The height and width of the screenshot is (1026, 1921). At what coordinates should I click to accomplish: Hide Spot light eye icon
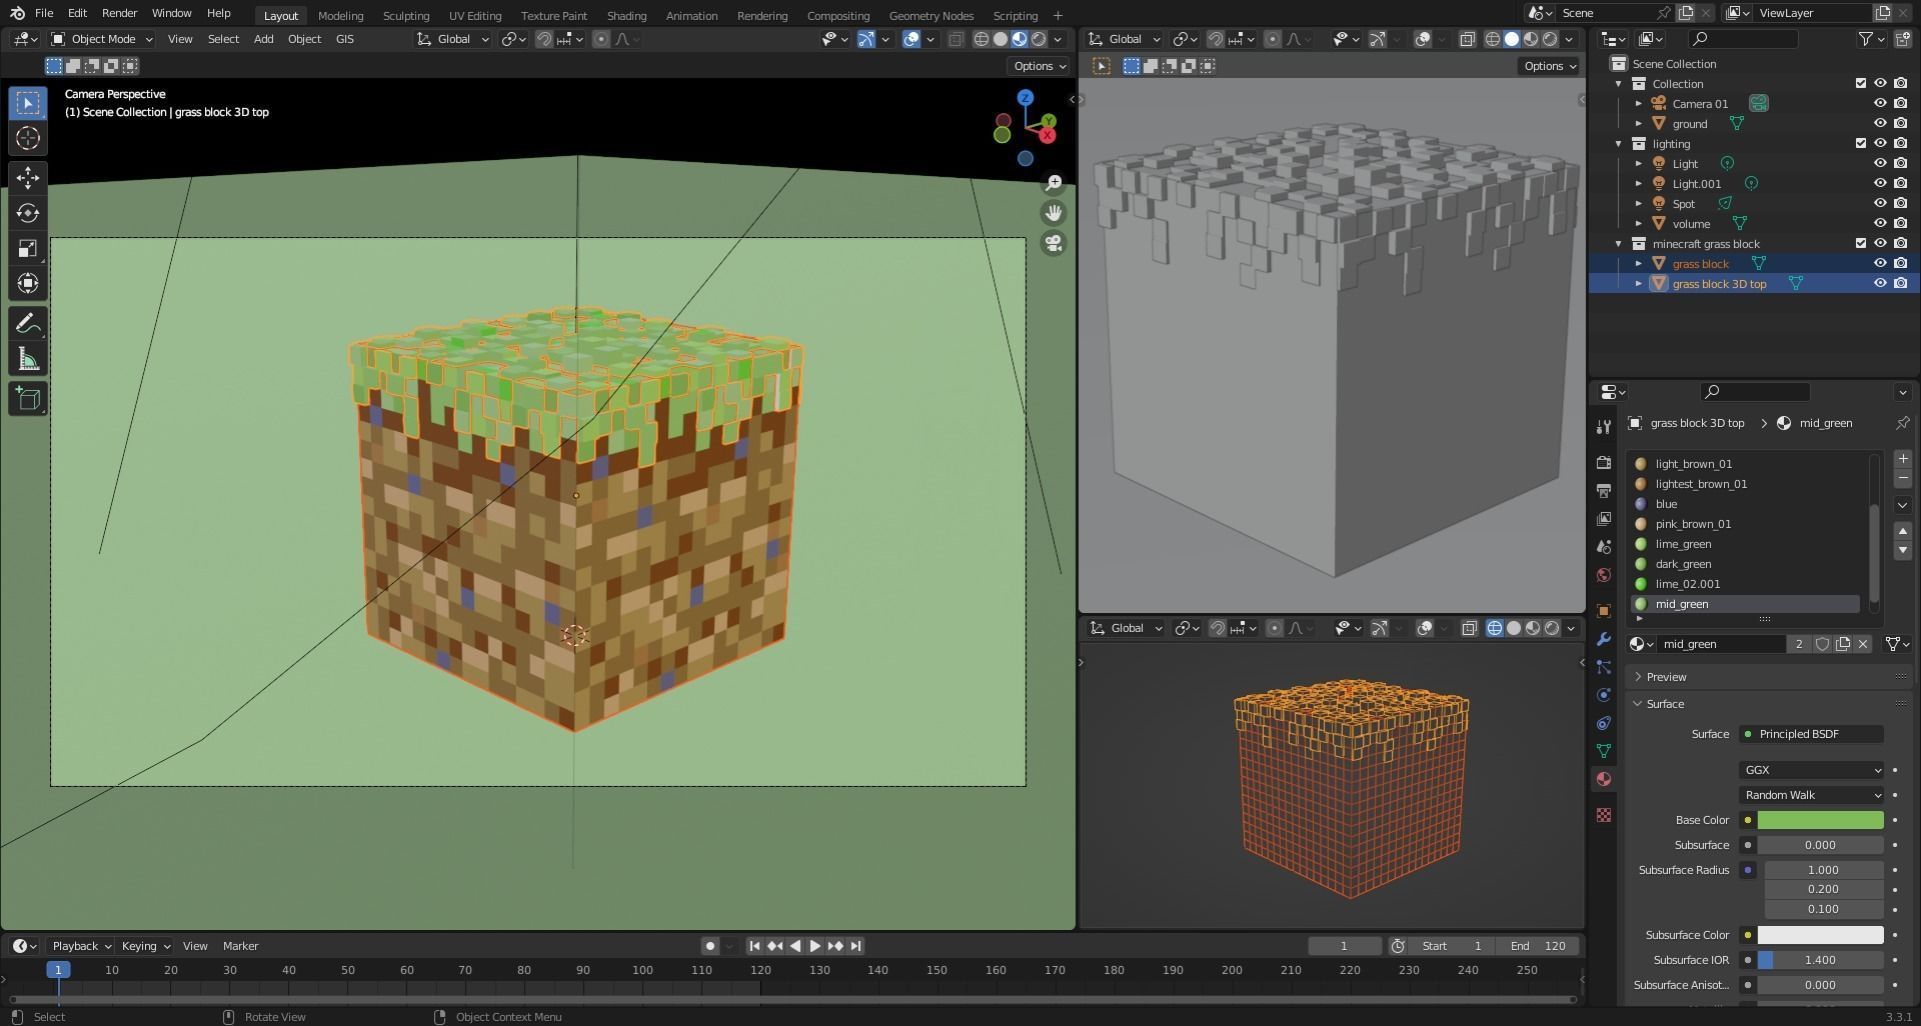coord(1880,204)
